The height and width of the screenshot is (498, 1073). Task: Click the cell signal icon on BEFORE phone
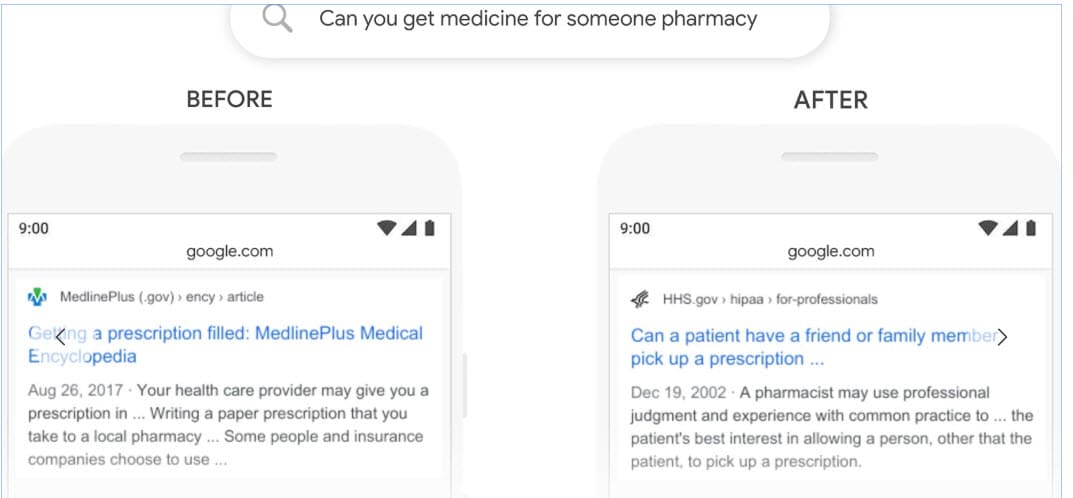tap(409, 228)
